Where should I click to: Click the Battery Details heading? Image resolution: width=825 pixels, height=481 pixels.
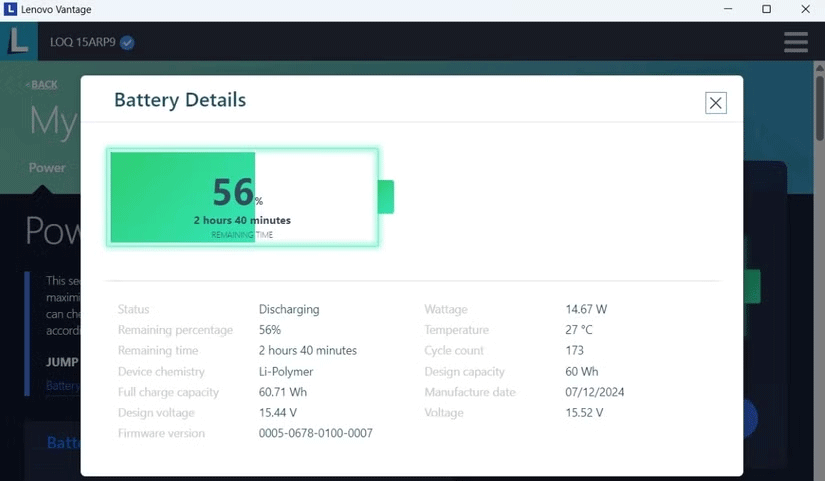click(180, 100)
